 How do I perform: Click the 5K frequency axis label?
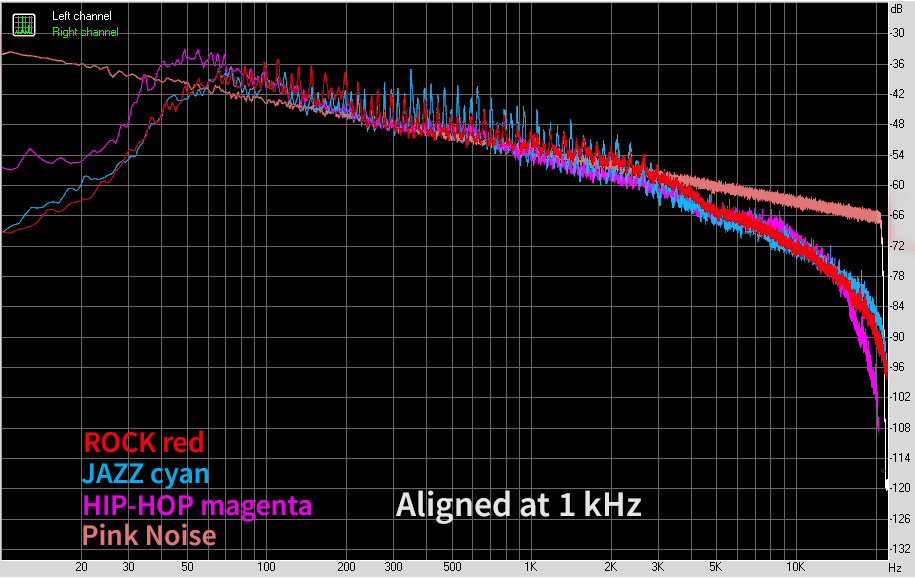(716, 566)
